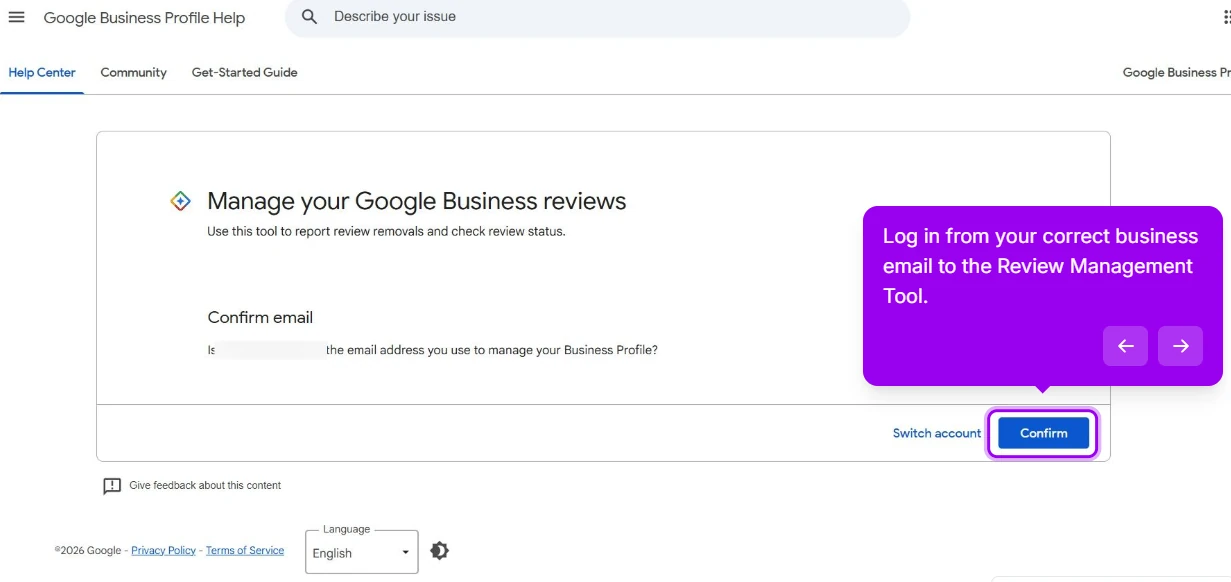This screenshot has width=1231, height=582.
Task: Click the Google Business Profile Help title
Action: 144,18
